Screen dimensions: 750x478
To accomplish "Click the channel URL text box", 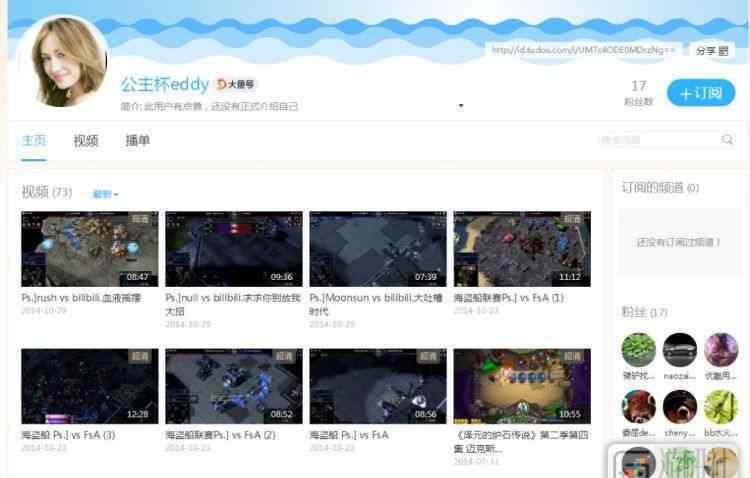I will click(x=584, y=50).
